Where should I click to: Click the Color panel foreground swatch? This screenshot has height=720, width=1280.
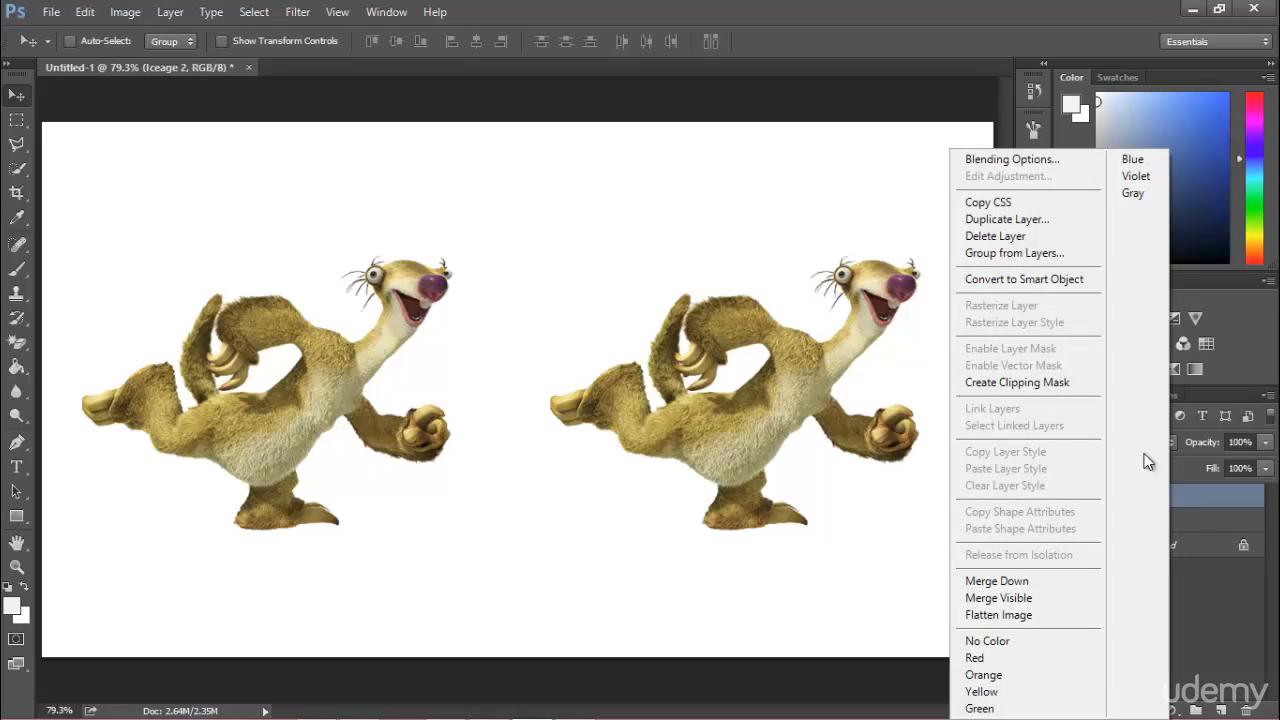1071,104
